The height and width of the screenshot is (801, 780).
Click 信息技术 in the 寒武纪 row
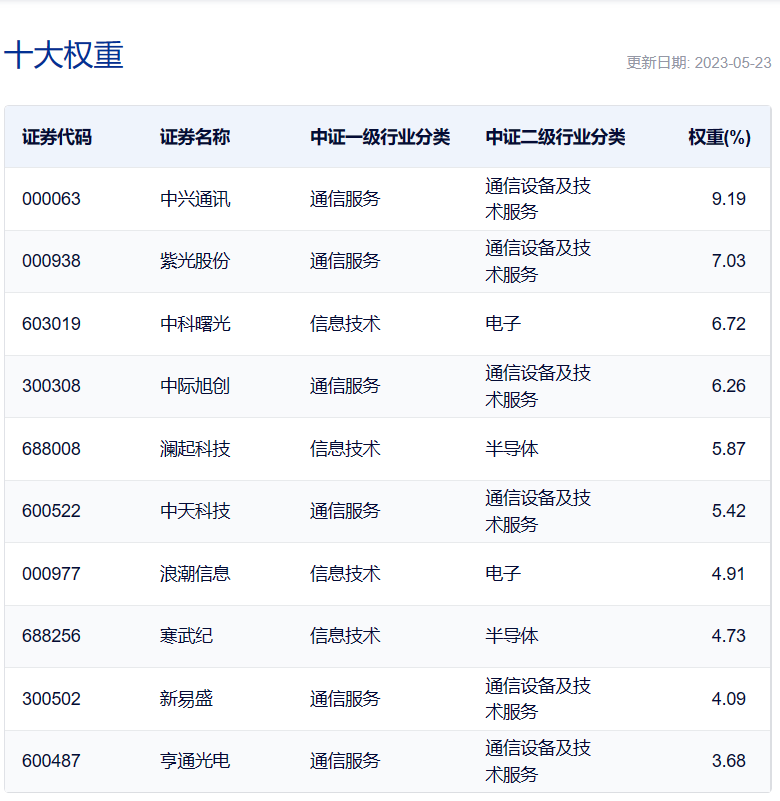click(x=345, y=636)
